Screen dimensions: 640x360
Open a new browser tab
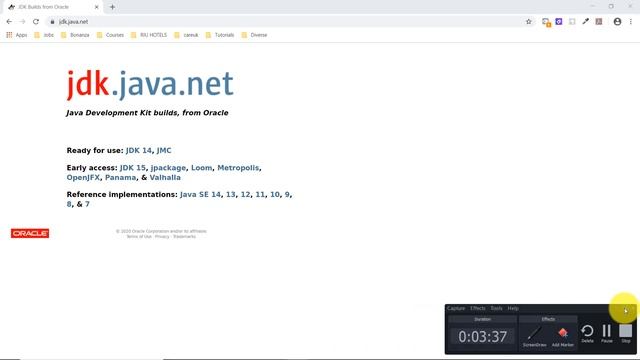click(x=112, y=7)
